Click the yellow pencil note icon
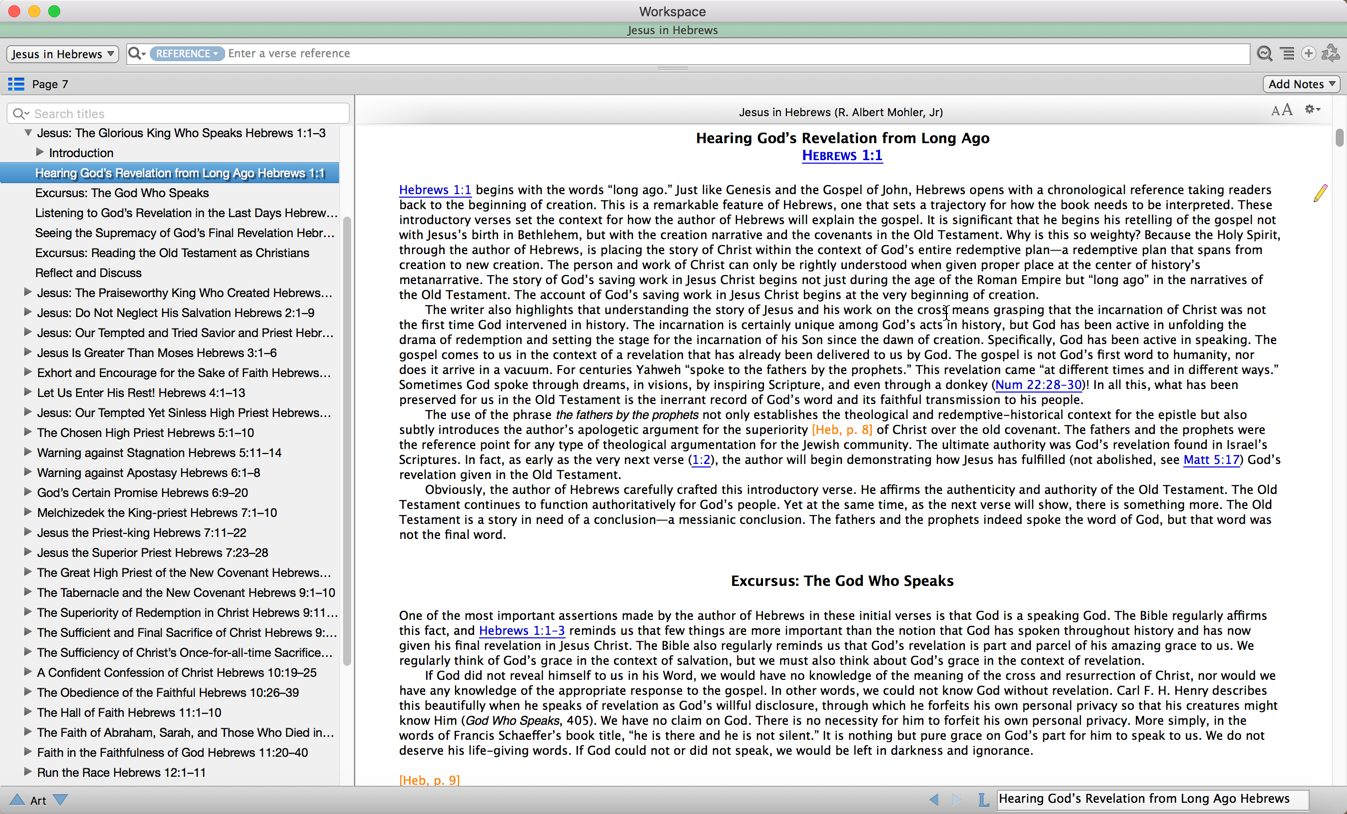This screenshot has height=814, width=1347. [1320, 192]
